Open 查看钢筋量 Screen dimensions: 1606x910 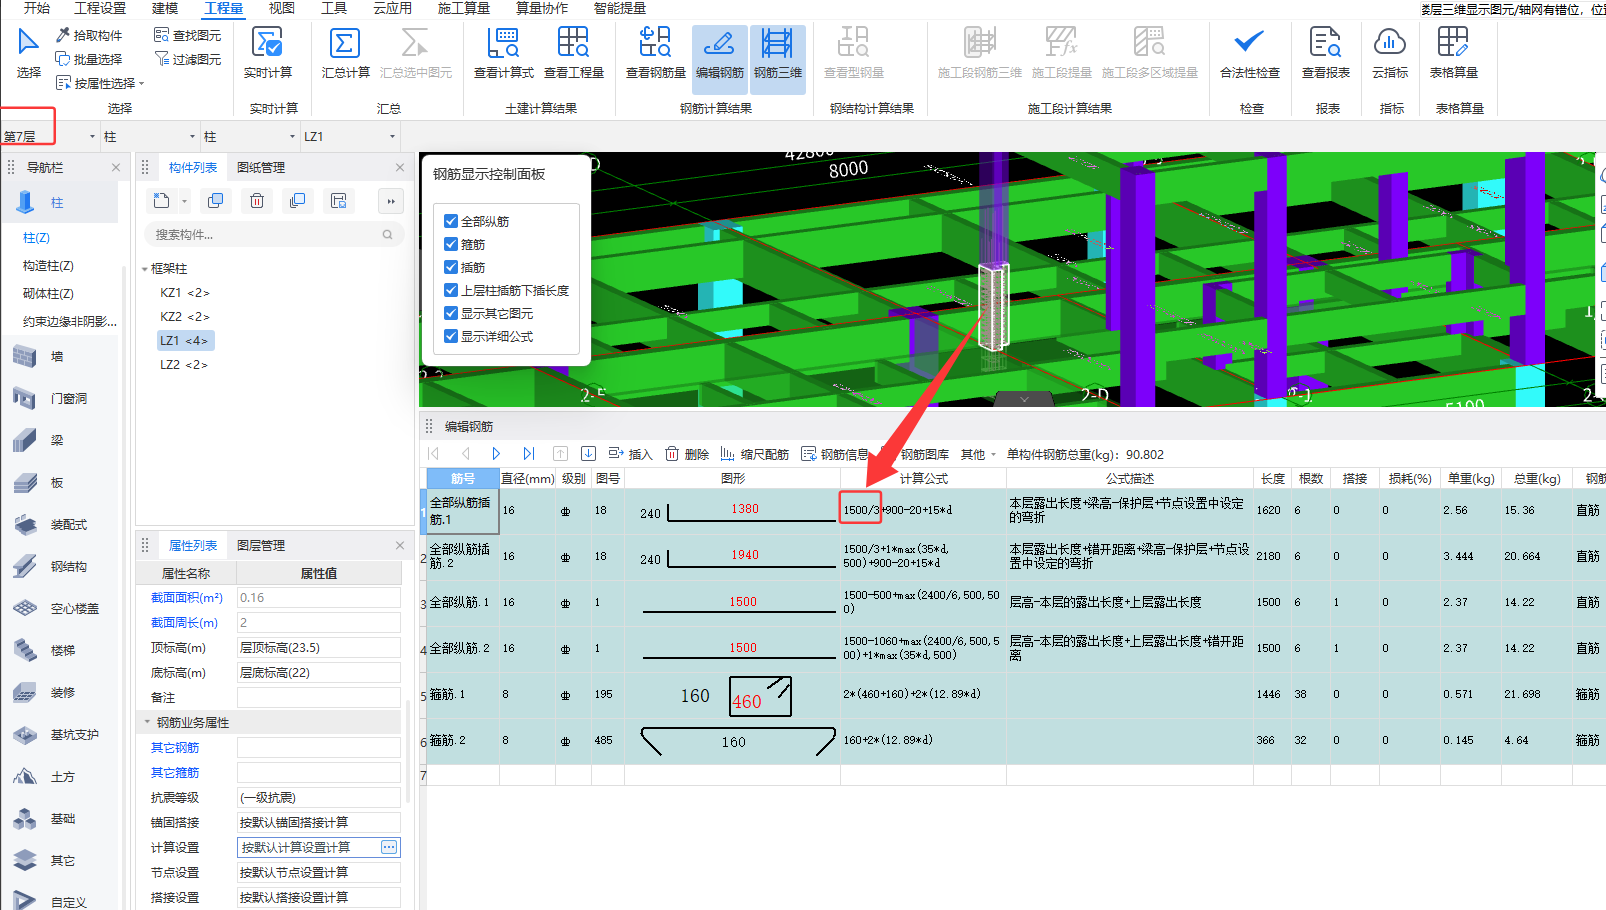655,54
